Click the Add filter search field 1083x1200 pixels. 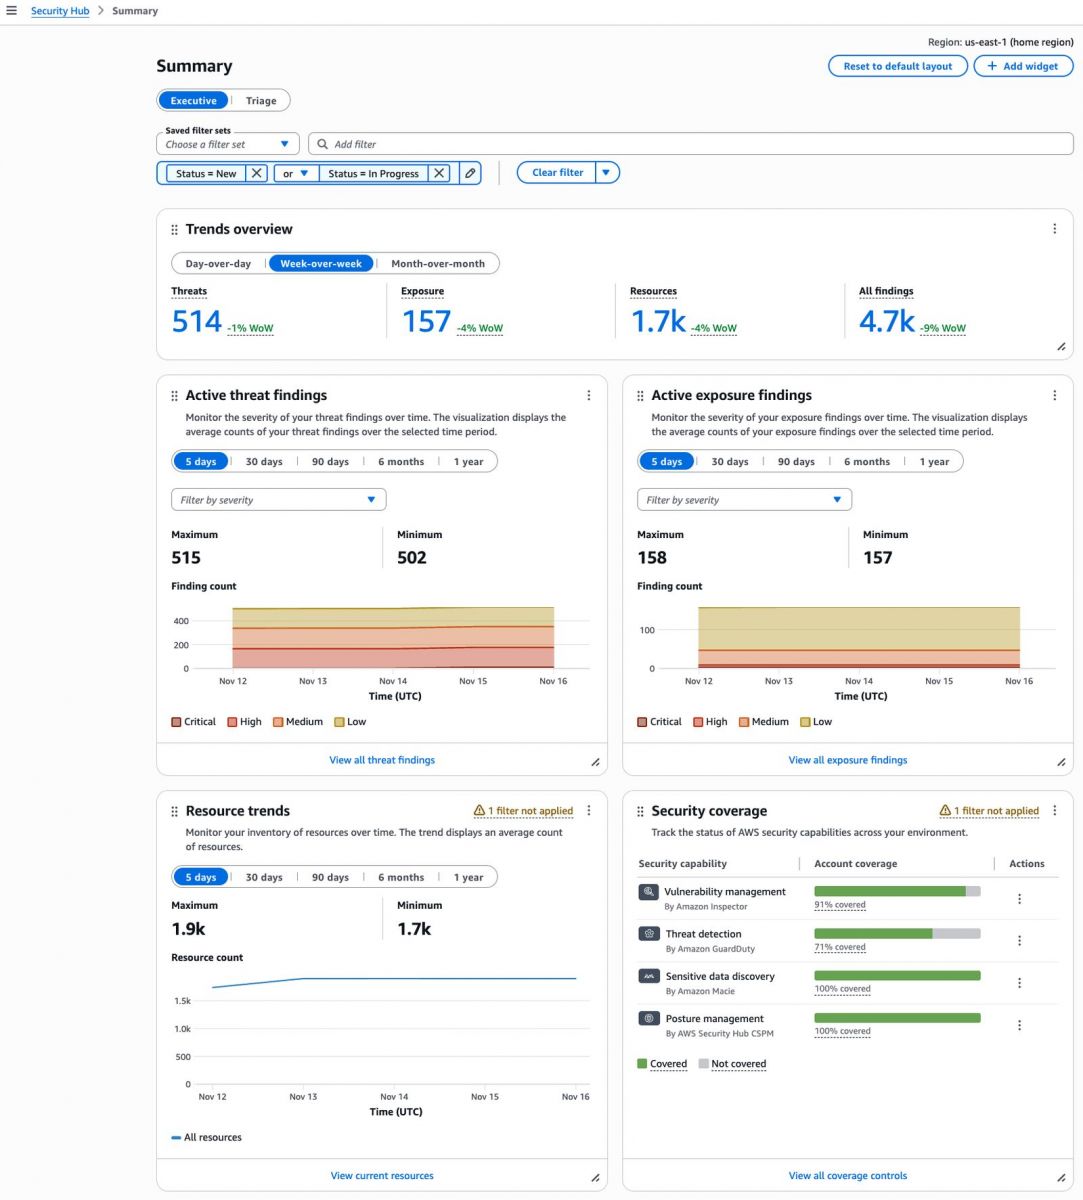pyautogui.click(x=690, y=144)
